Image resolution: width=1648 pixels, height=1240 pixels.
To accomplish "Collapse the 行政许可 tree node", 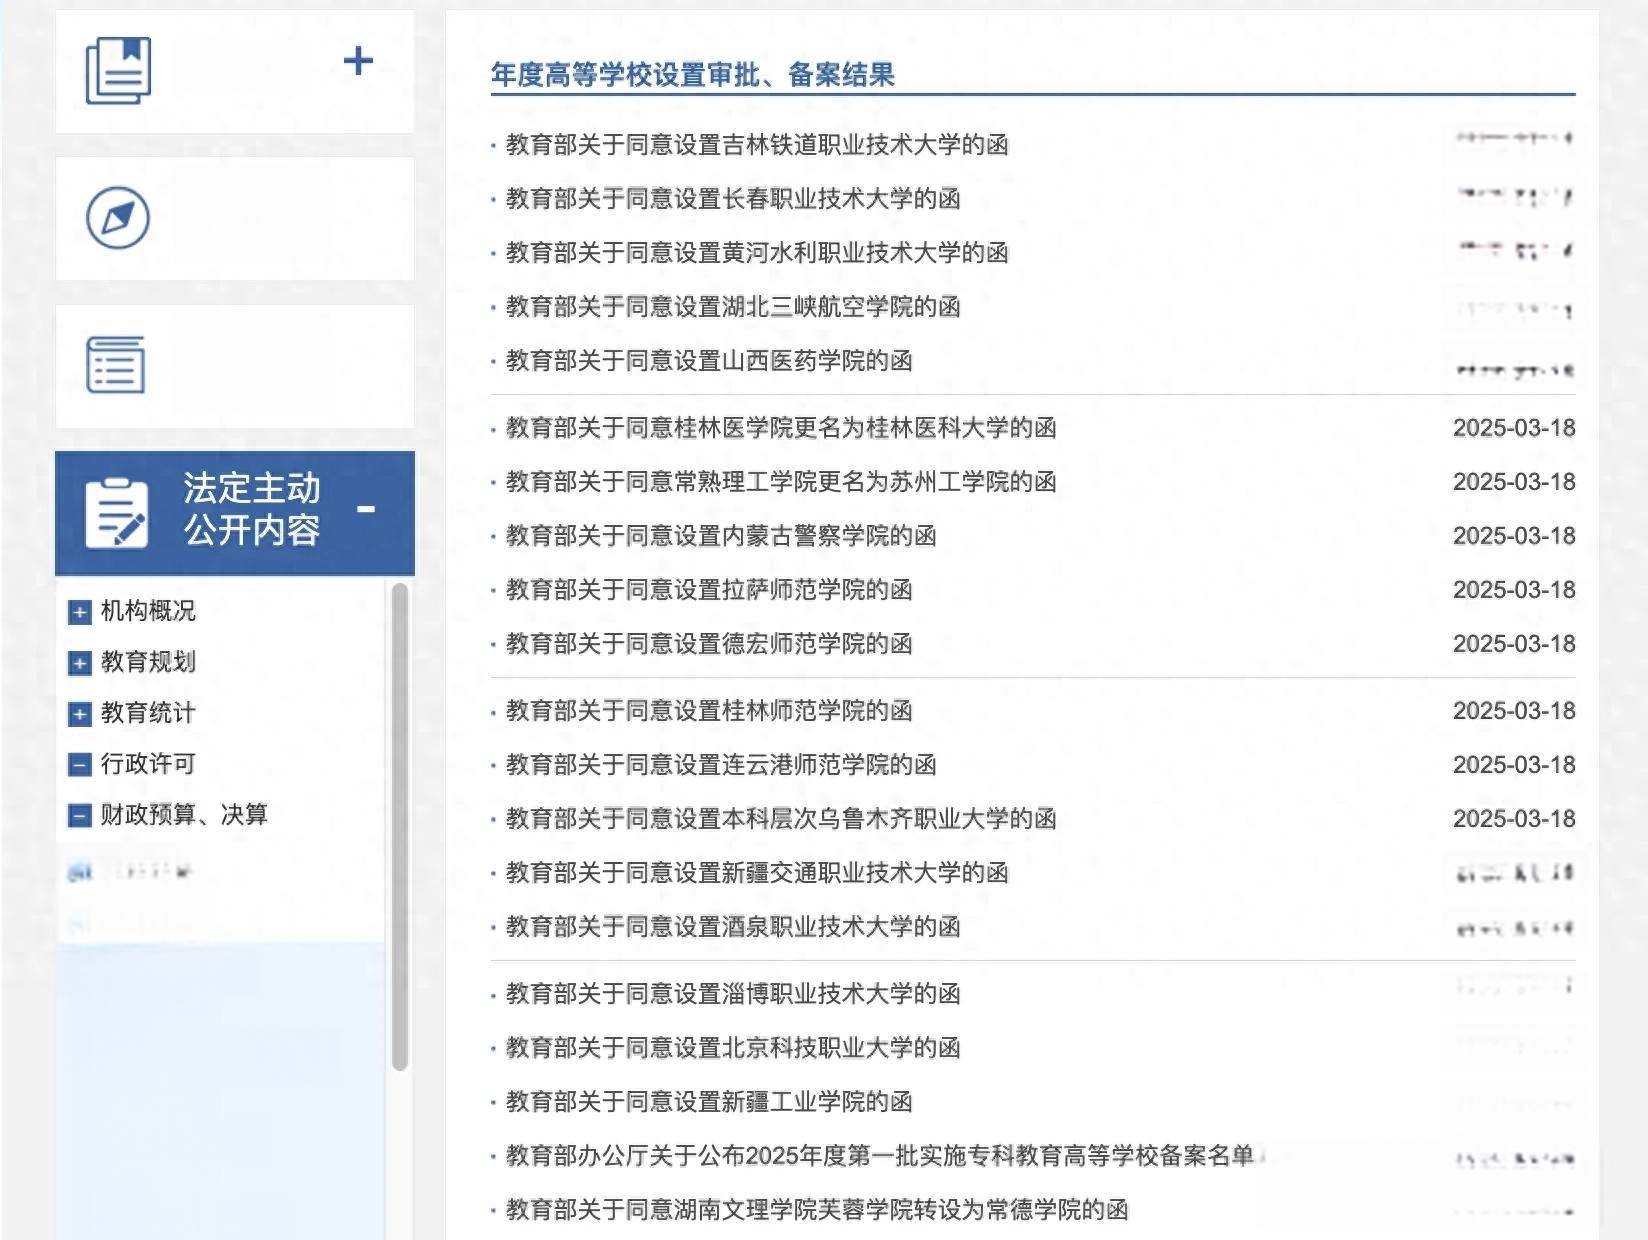I will tap(80, 765).
